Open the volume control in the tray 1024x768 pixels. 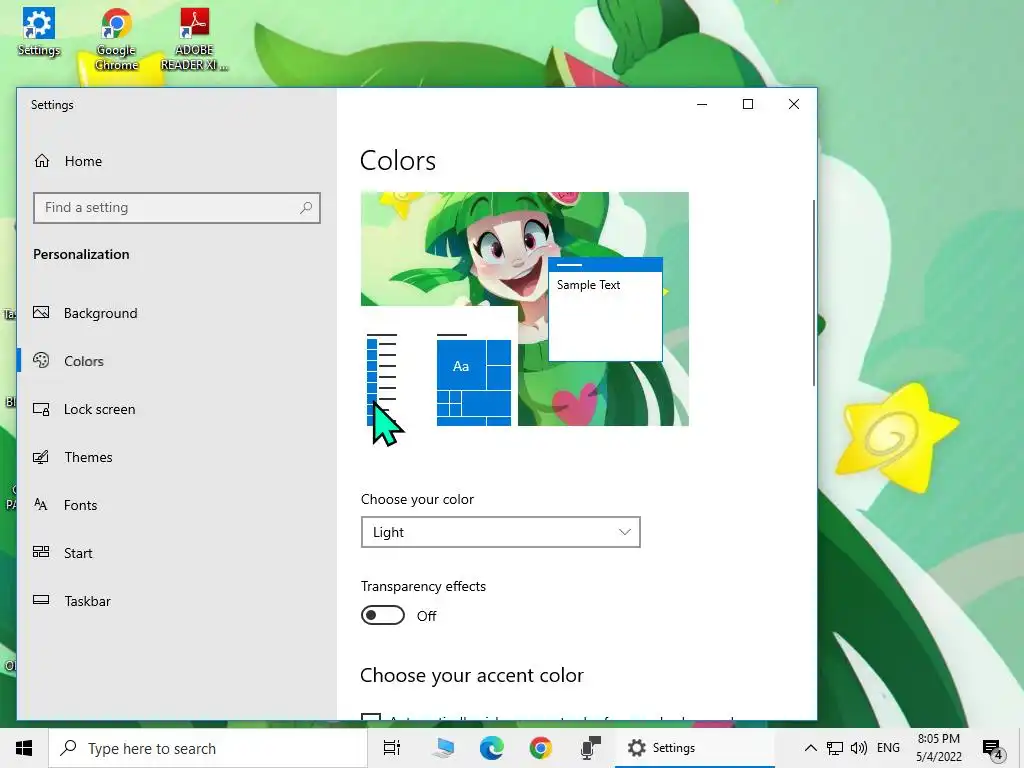click(859, 748)
